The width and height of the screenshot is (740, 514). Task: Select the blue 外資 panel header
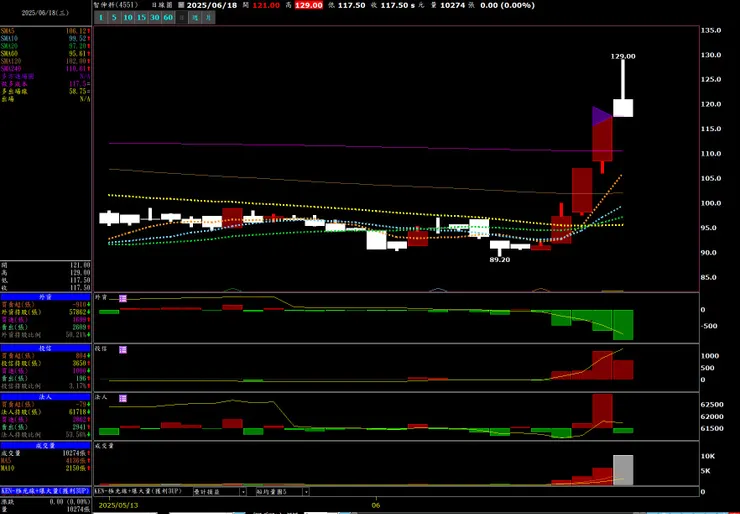coord(45,297)
